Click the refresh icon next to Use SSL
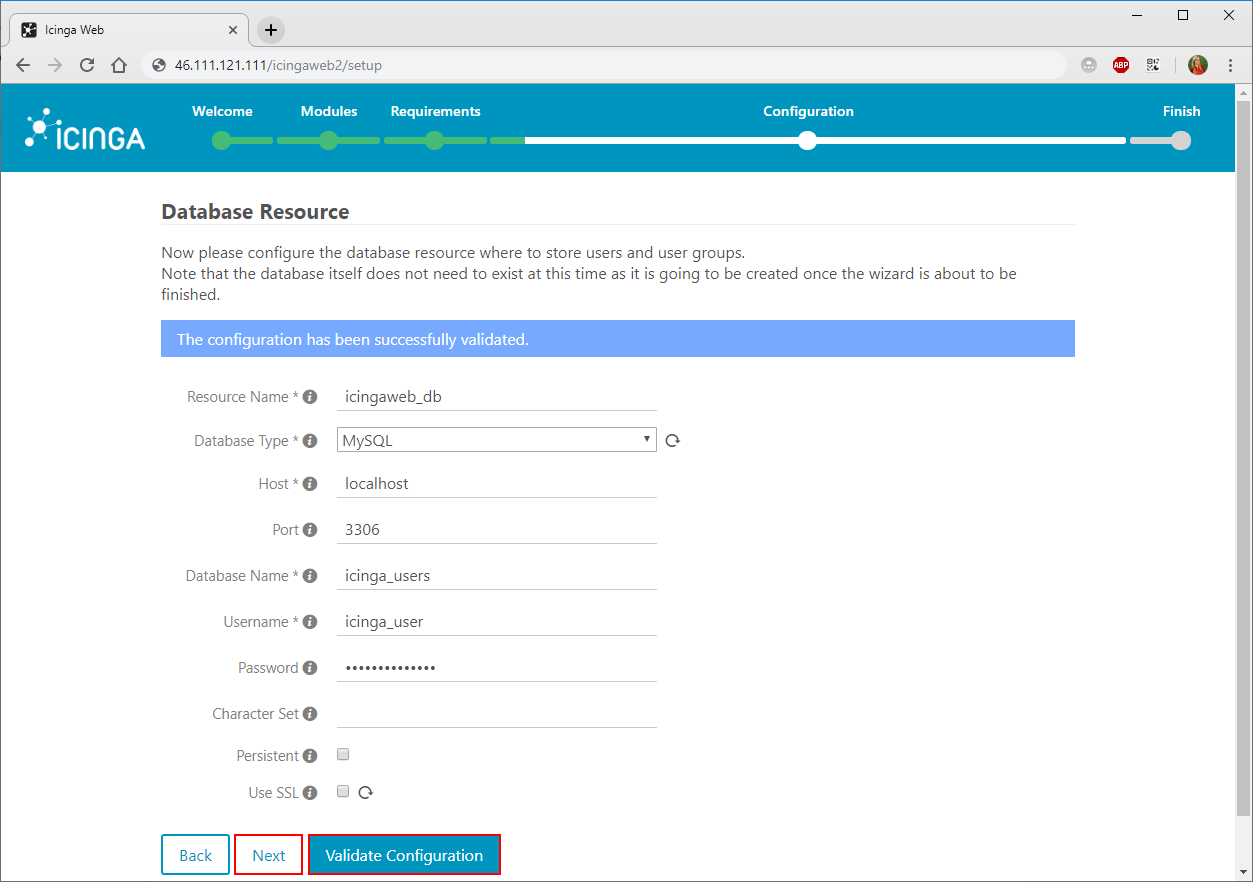Viewport: 1253px width, 882px height. (x=365, y=791)
